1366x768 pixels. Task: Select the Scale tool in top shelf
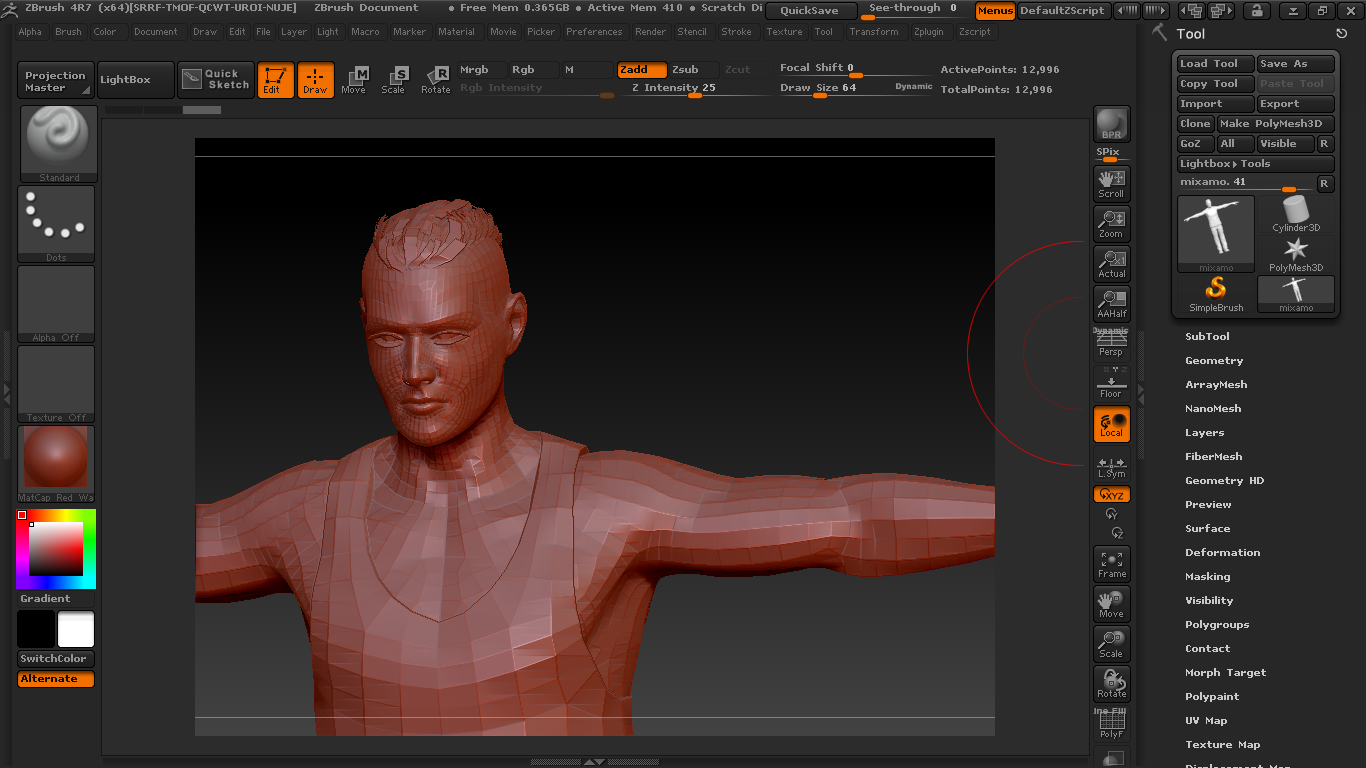pyautogui.click(x=394, y=80)
